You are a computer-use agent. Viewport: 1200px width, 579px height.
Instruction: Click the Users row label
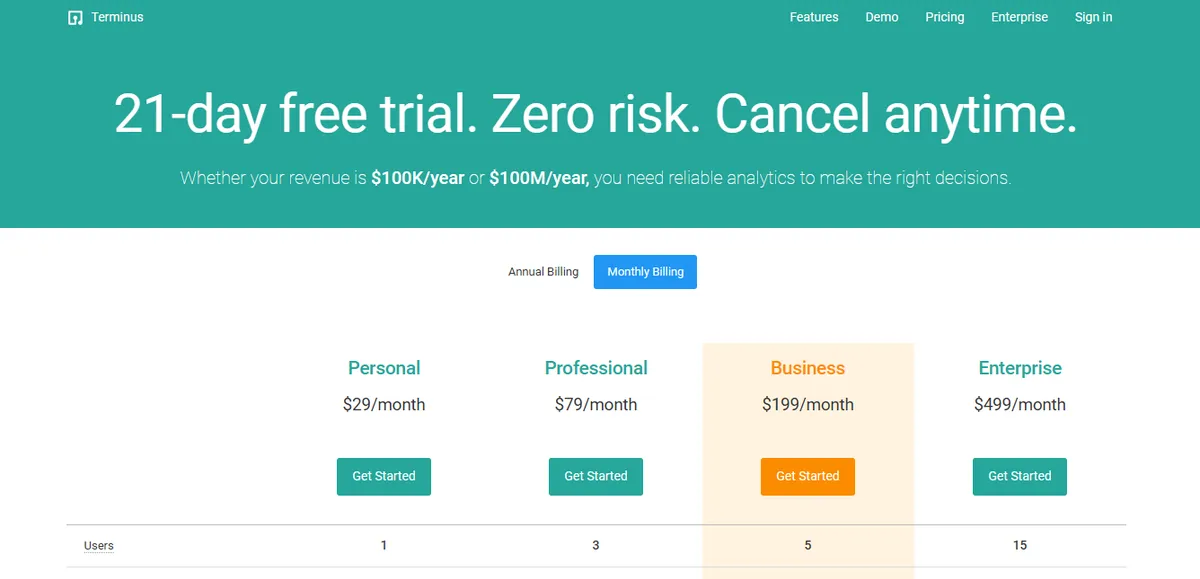pos(99,546)
